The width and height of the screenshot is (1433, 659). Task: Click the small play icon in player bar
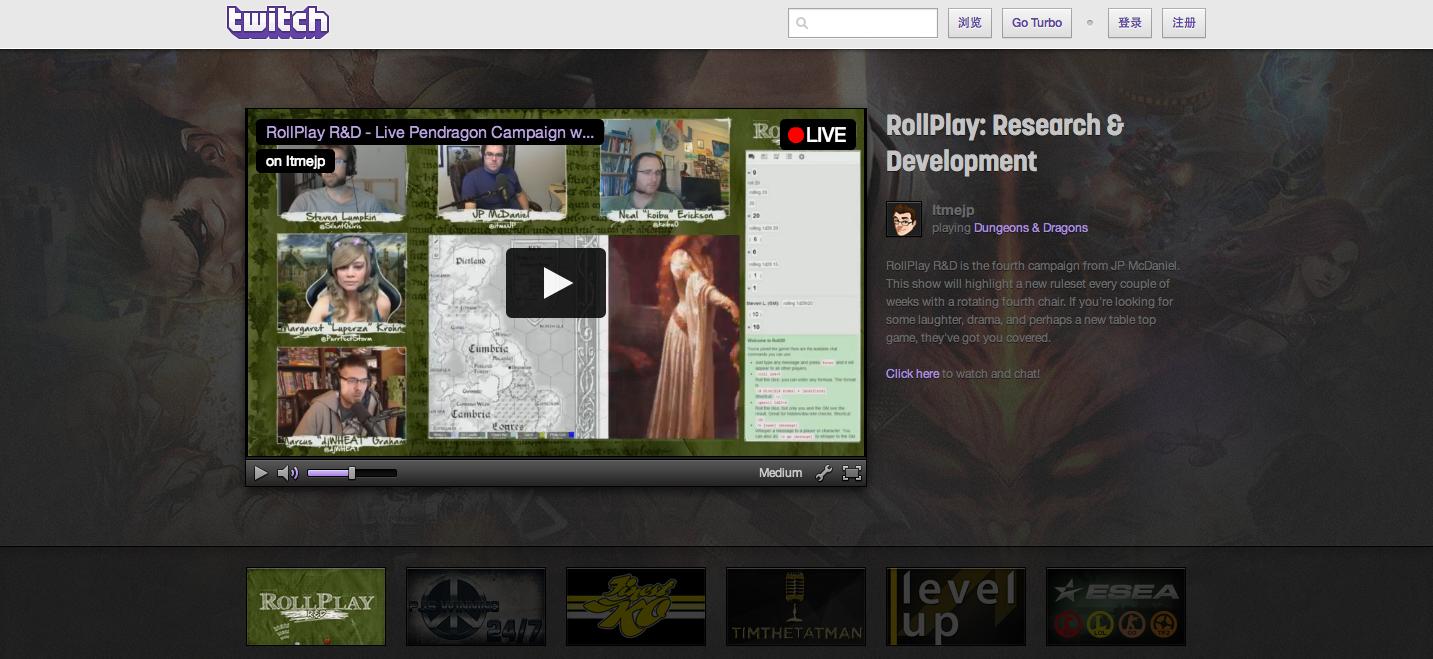click(261, 473)
